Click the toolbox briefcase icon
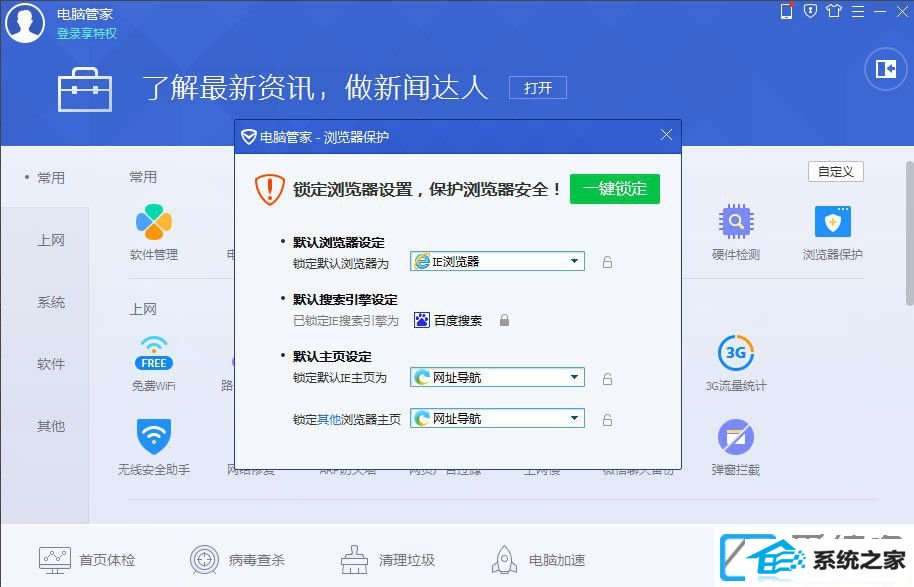Screen dimensions: 914x587 coord(85,89)
